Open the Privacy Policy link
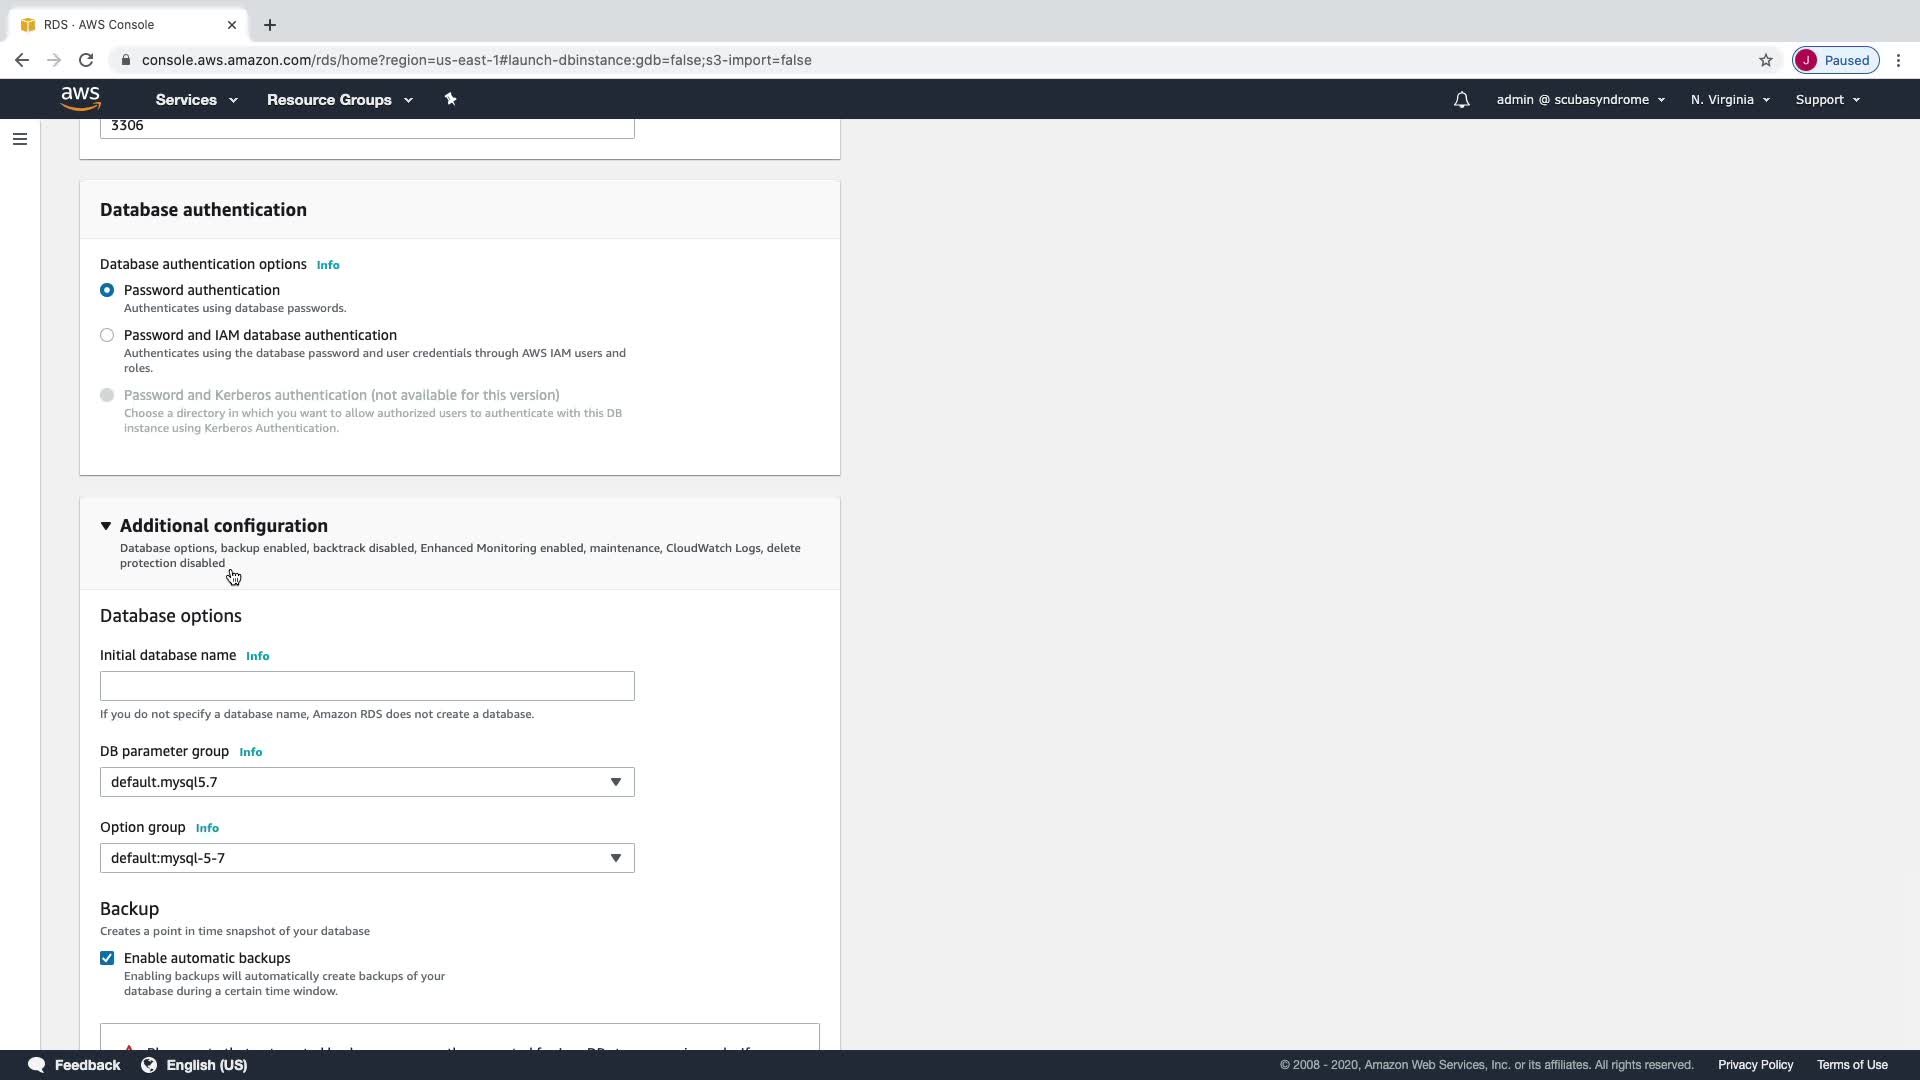Screen dimensions: 1920x1080 pyautogui.click(x=1755, y=1065)
